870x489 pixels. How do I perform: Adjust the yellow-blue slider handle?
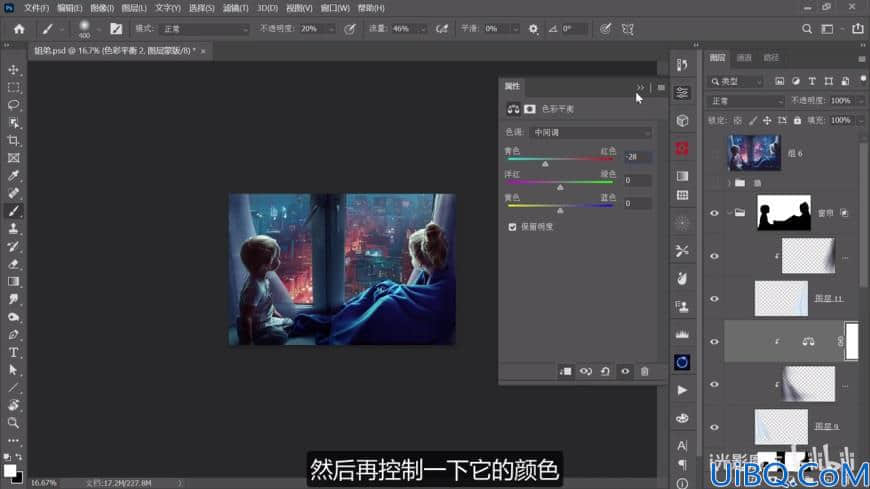coord(560,211)
